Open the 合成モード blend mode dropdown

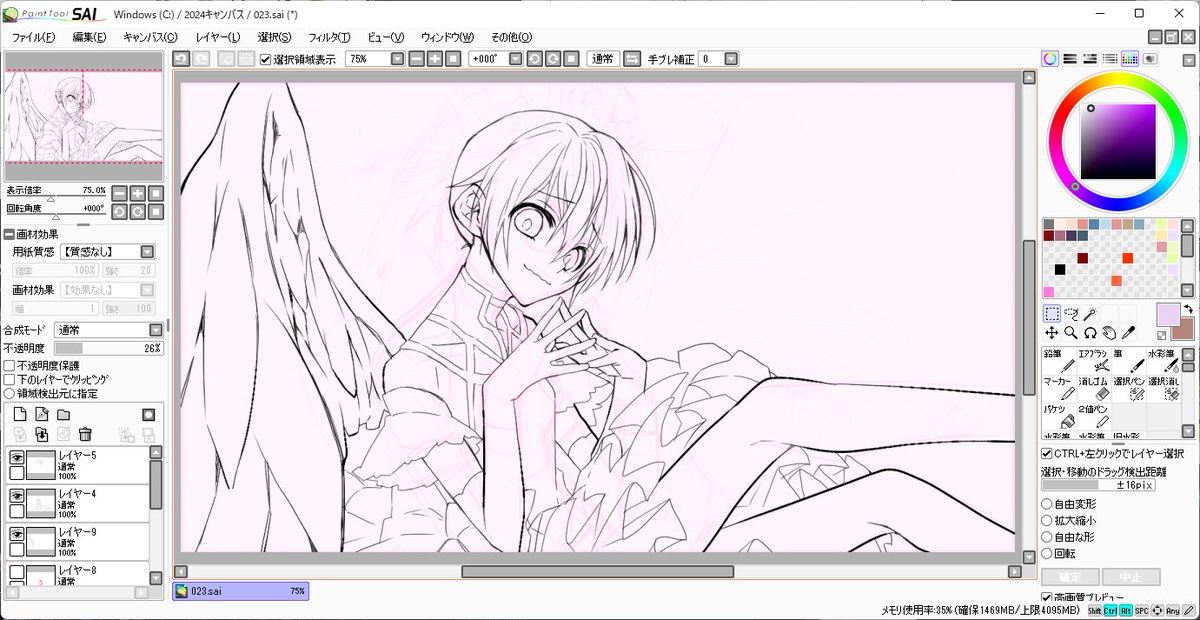155,330
